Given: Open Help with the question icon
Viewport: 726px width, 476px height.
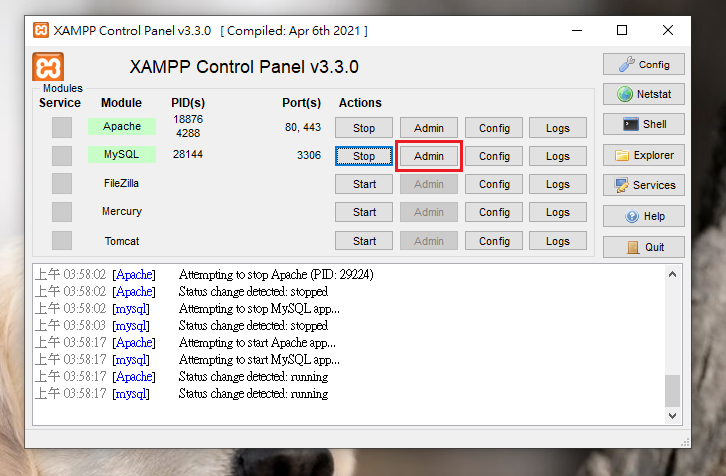Looking at the screenshot, I should click(644, 216).
